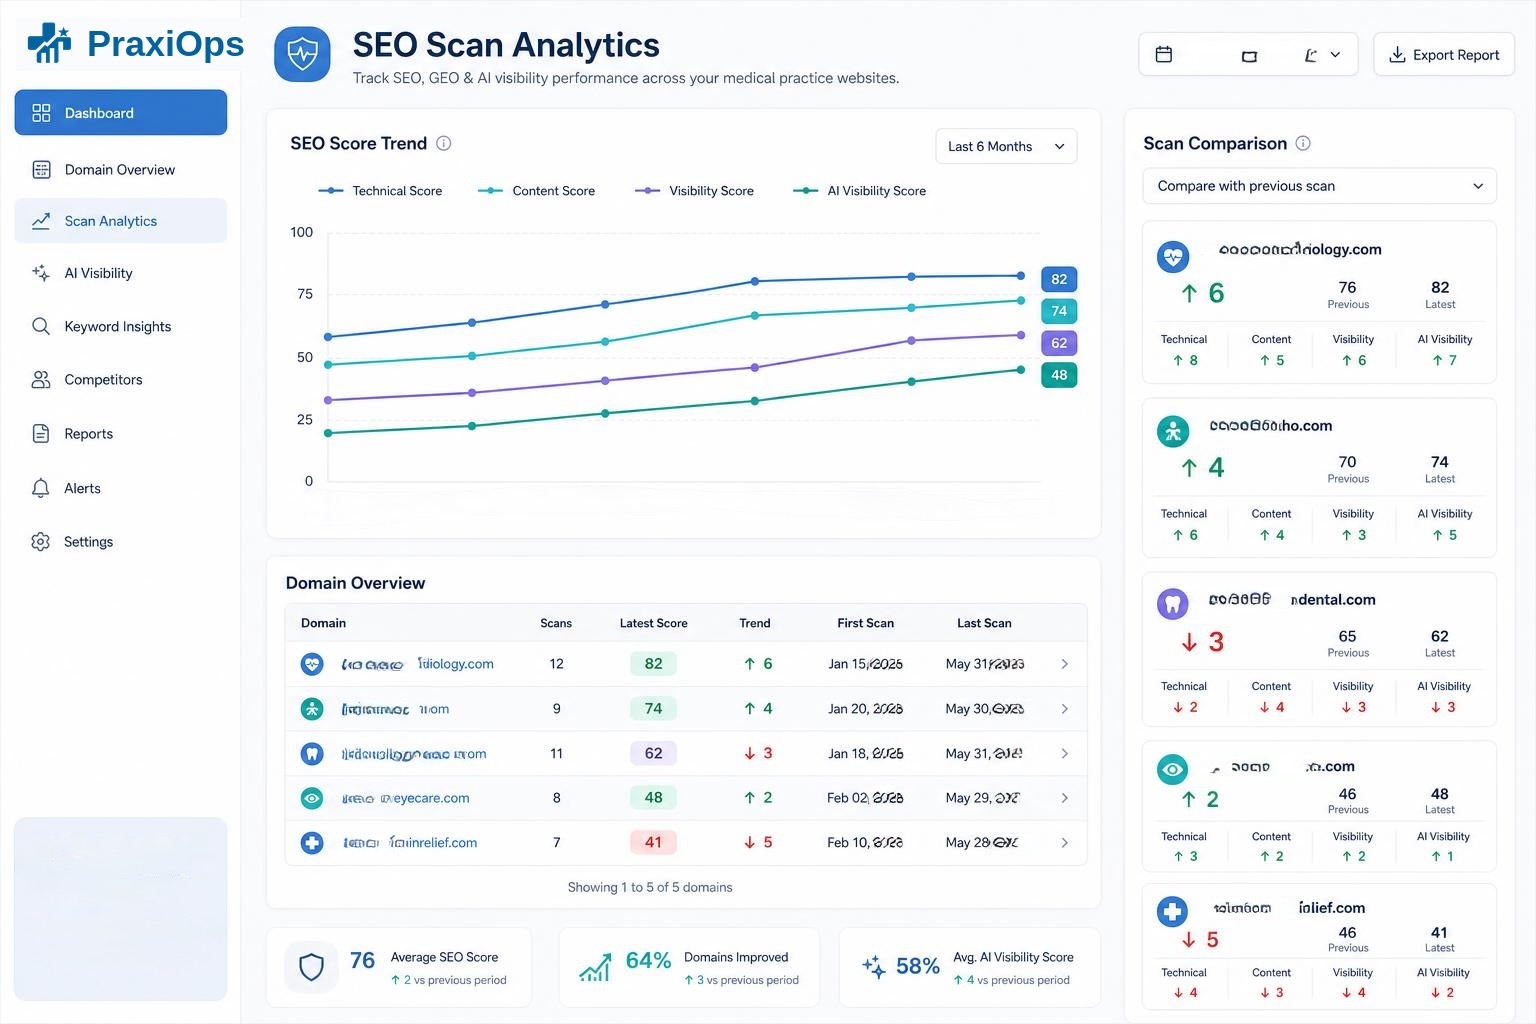The height and width of the screenshot is (1024, 1536).
Task: Click the Competitors people icon
Action: (41, 380)
